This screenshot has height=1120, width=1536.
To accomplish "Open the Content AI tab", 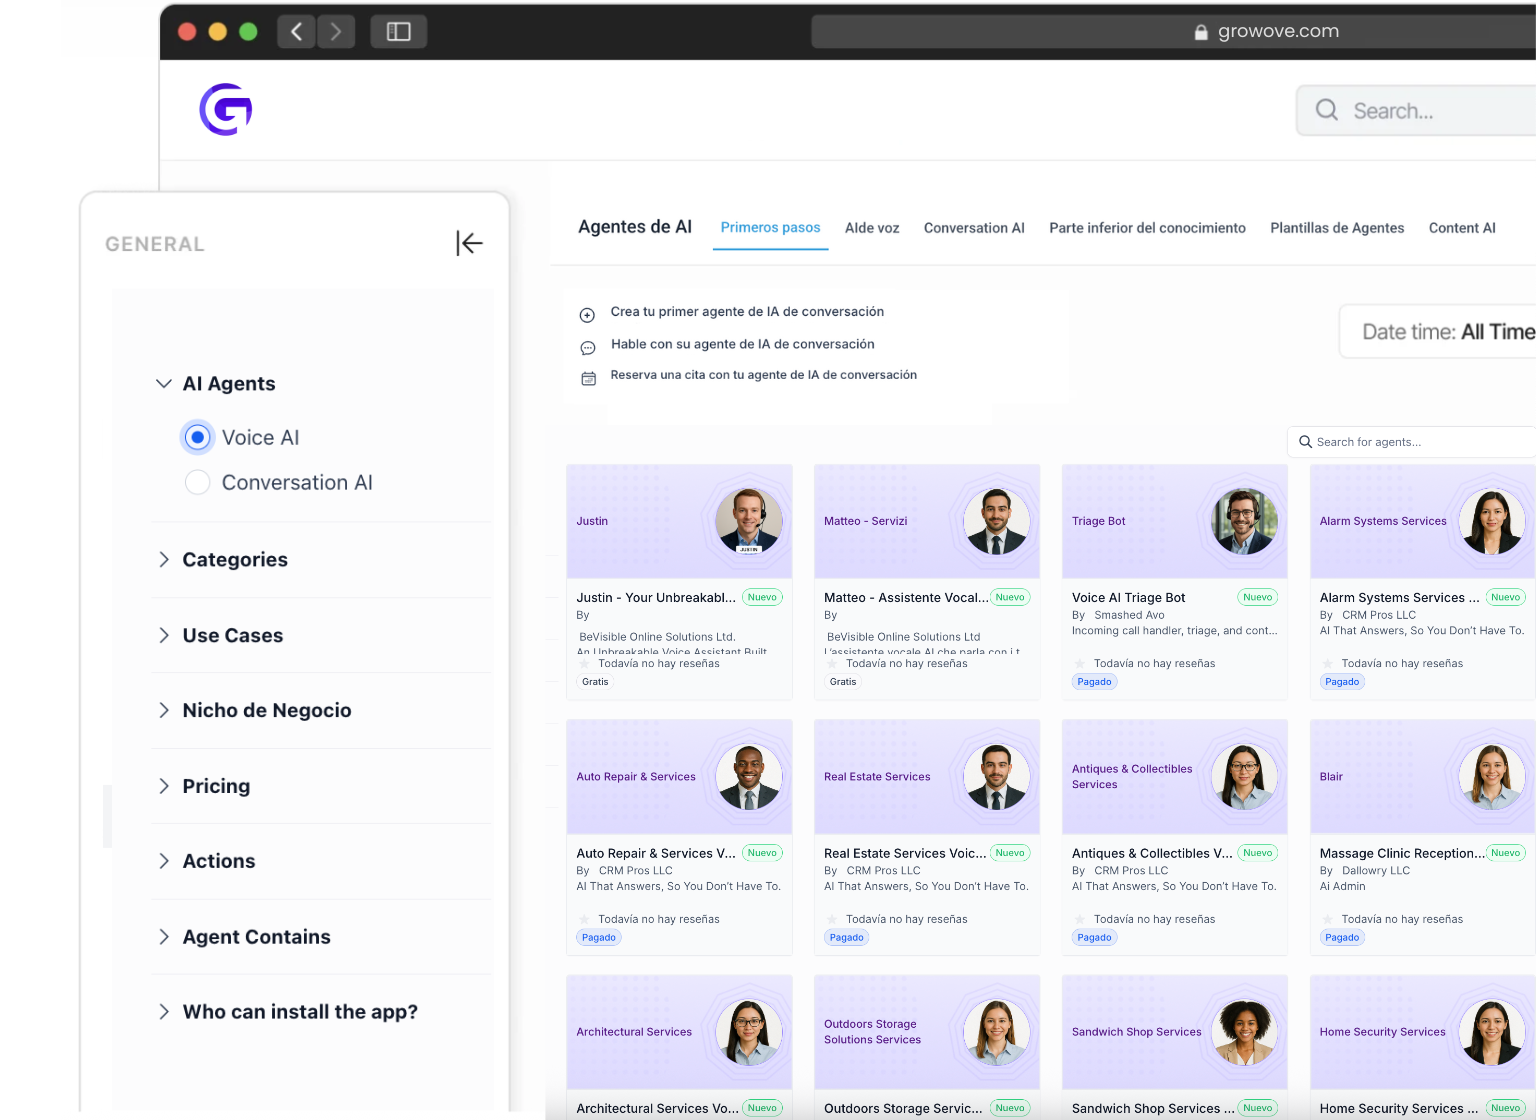I will point(1461,228).
